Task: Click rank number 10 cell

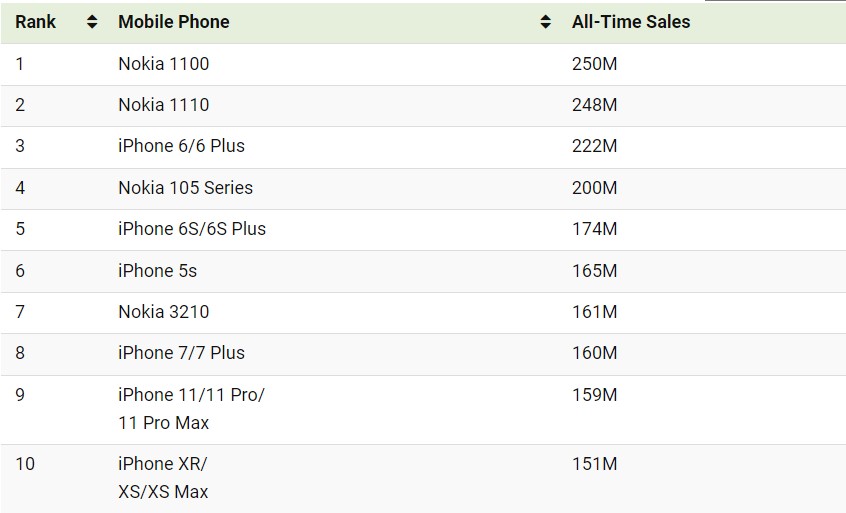Action: tap(25, 464)
